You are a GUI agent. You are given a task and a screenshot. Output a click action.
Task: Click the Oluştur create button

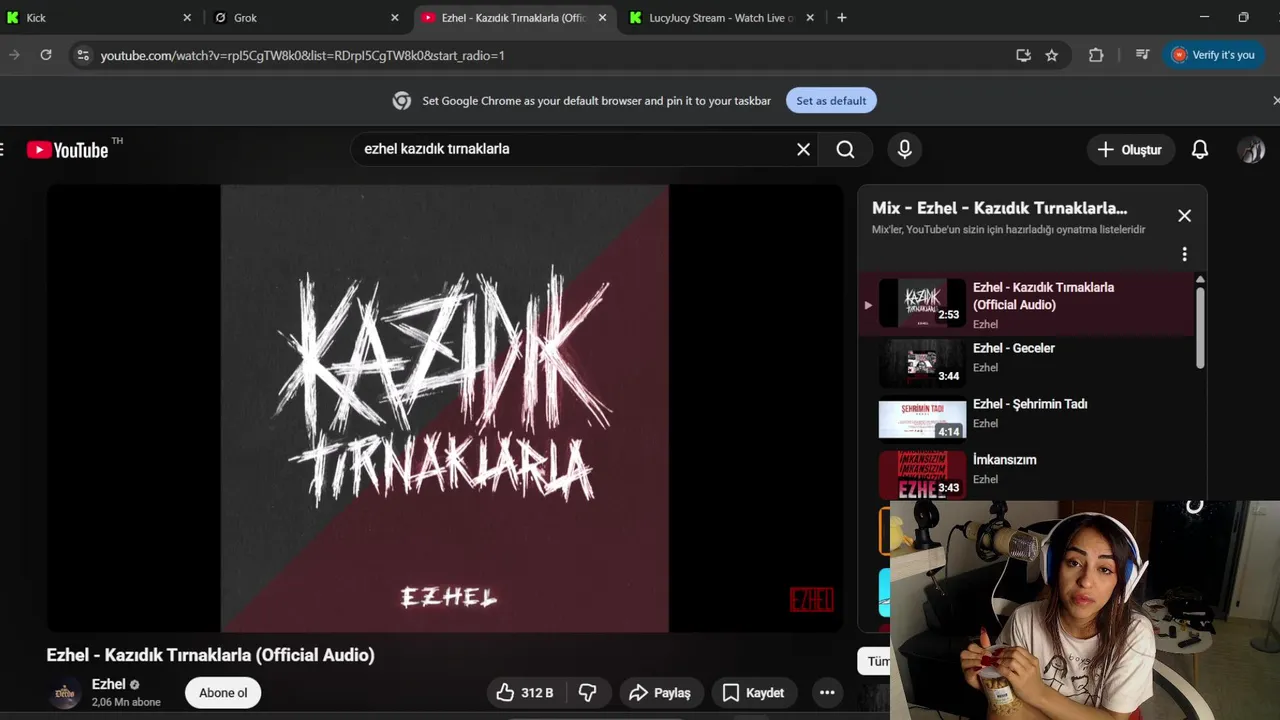(1130, 150)
